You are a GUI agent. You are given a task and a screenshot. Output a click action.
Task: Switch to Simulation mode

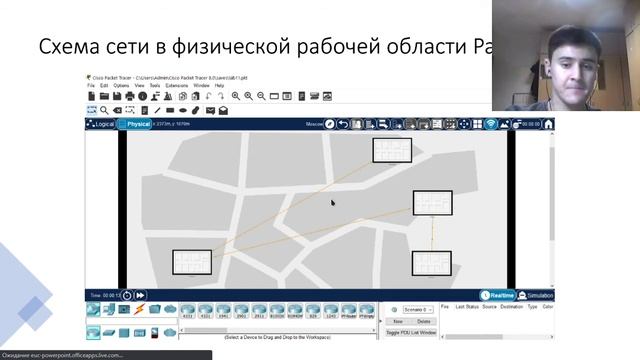[536, 295]
